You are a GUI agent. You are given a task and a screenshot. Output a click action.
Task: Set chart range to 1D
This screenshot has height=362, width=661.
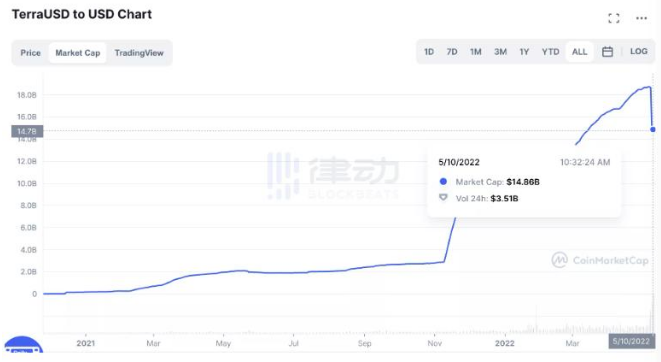(429, 52)
